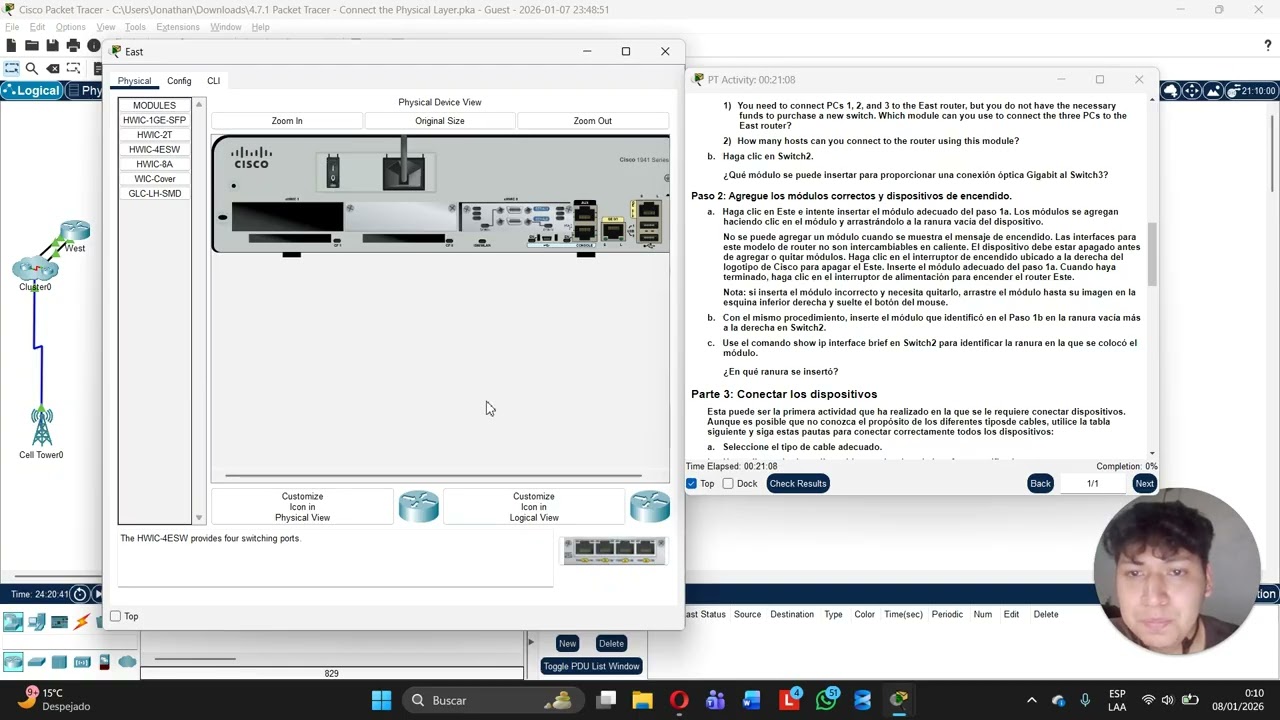
Task: Click the Print toolbar icon
Action: pos(73,45)
